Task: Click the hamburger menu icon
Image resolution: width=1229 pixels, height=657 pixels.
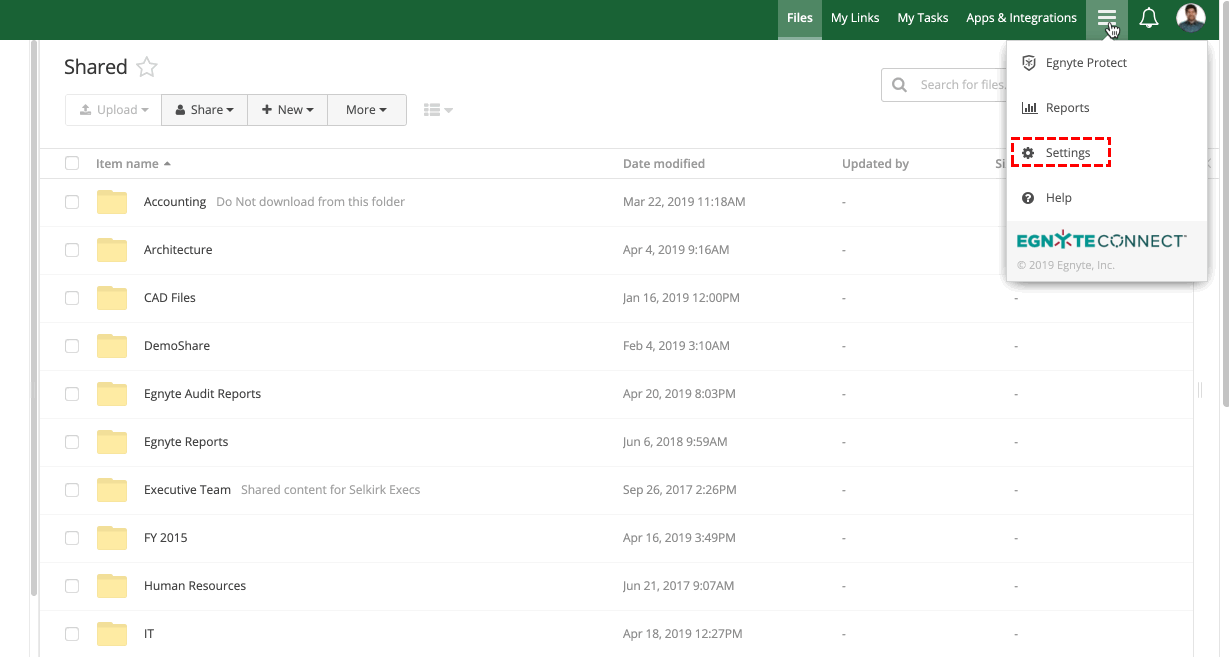Action: click(1106, 18)
